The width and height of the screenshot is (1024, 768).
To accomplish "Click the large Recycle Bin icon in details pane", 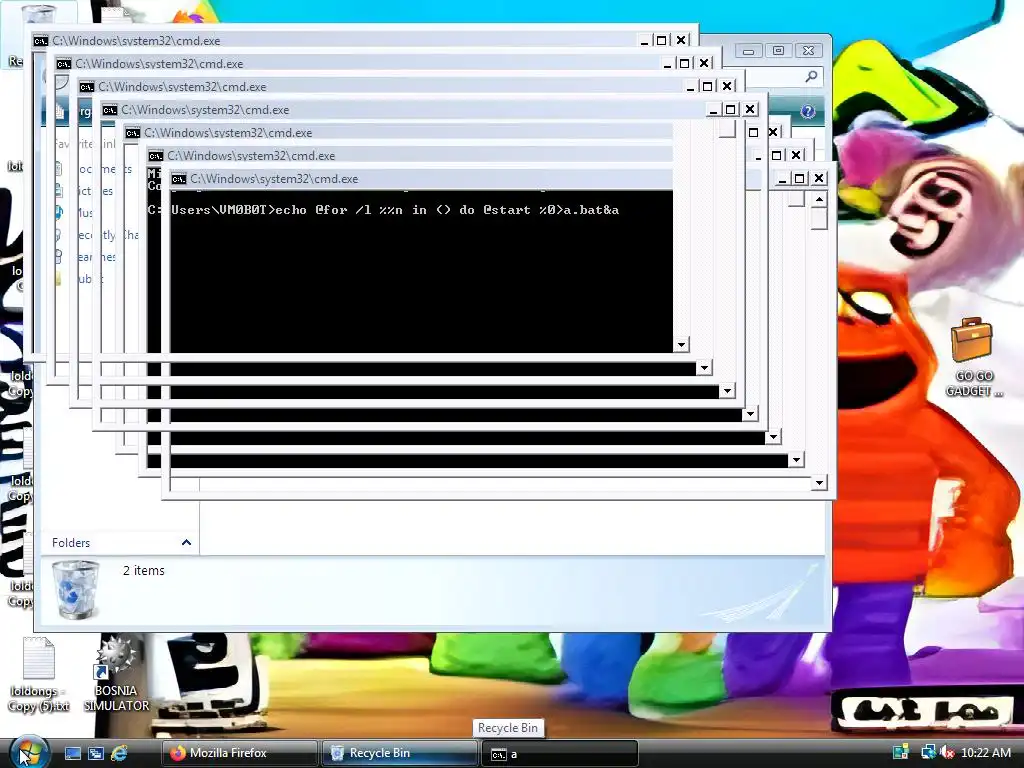I will (76, 590).
